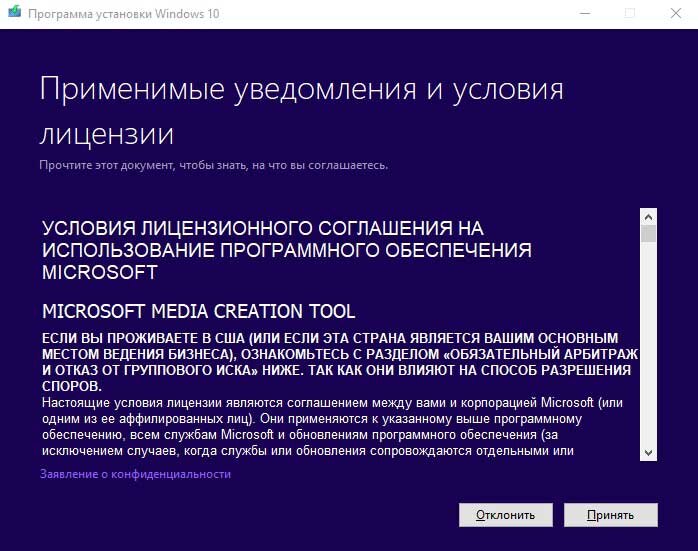Viewport: 698px width, 551px height.
Task: Click the paragraph starting Настоящие условия лицензии
Action: (332, 427)
